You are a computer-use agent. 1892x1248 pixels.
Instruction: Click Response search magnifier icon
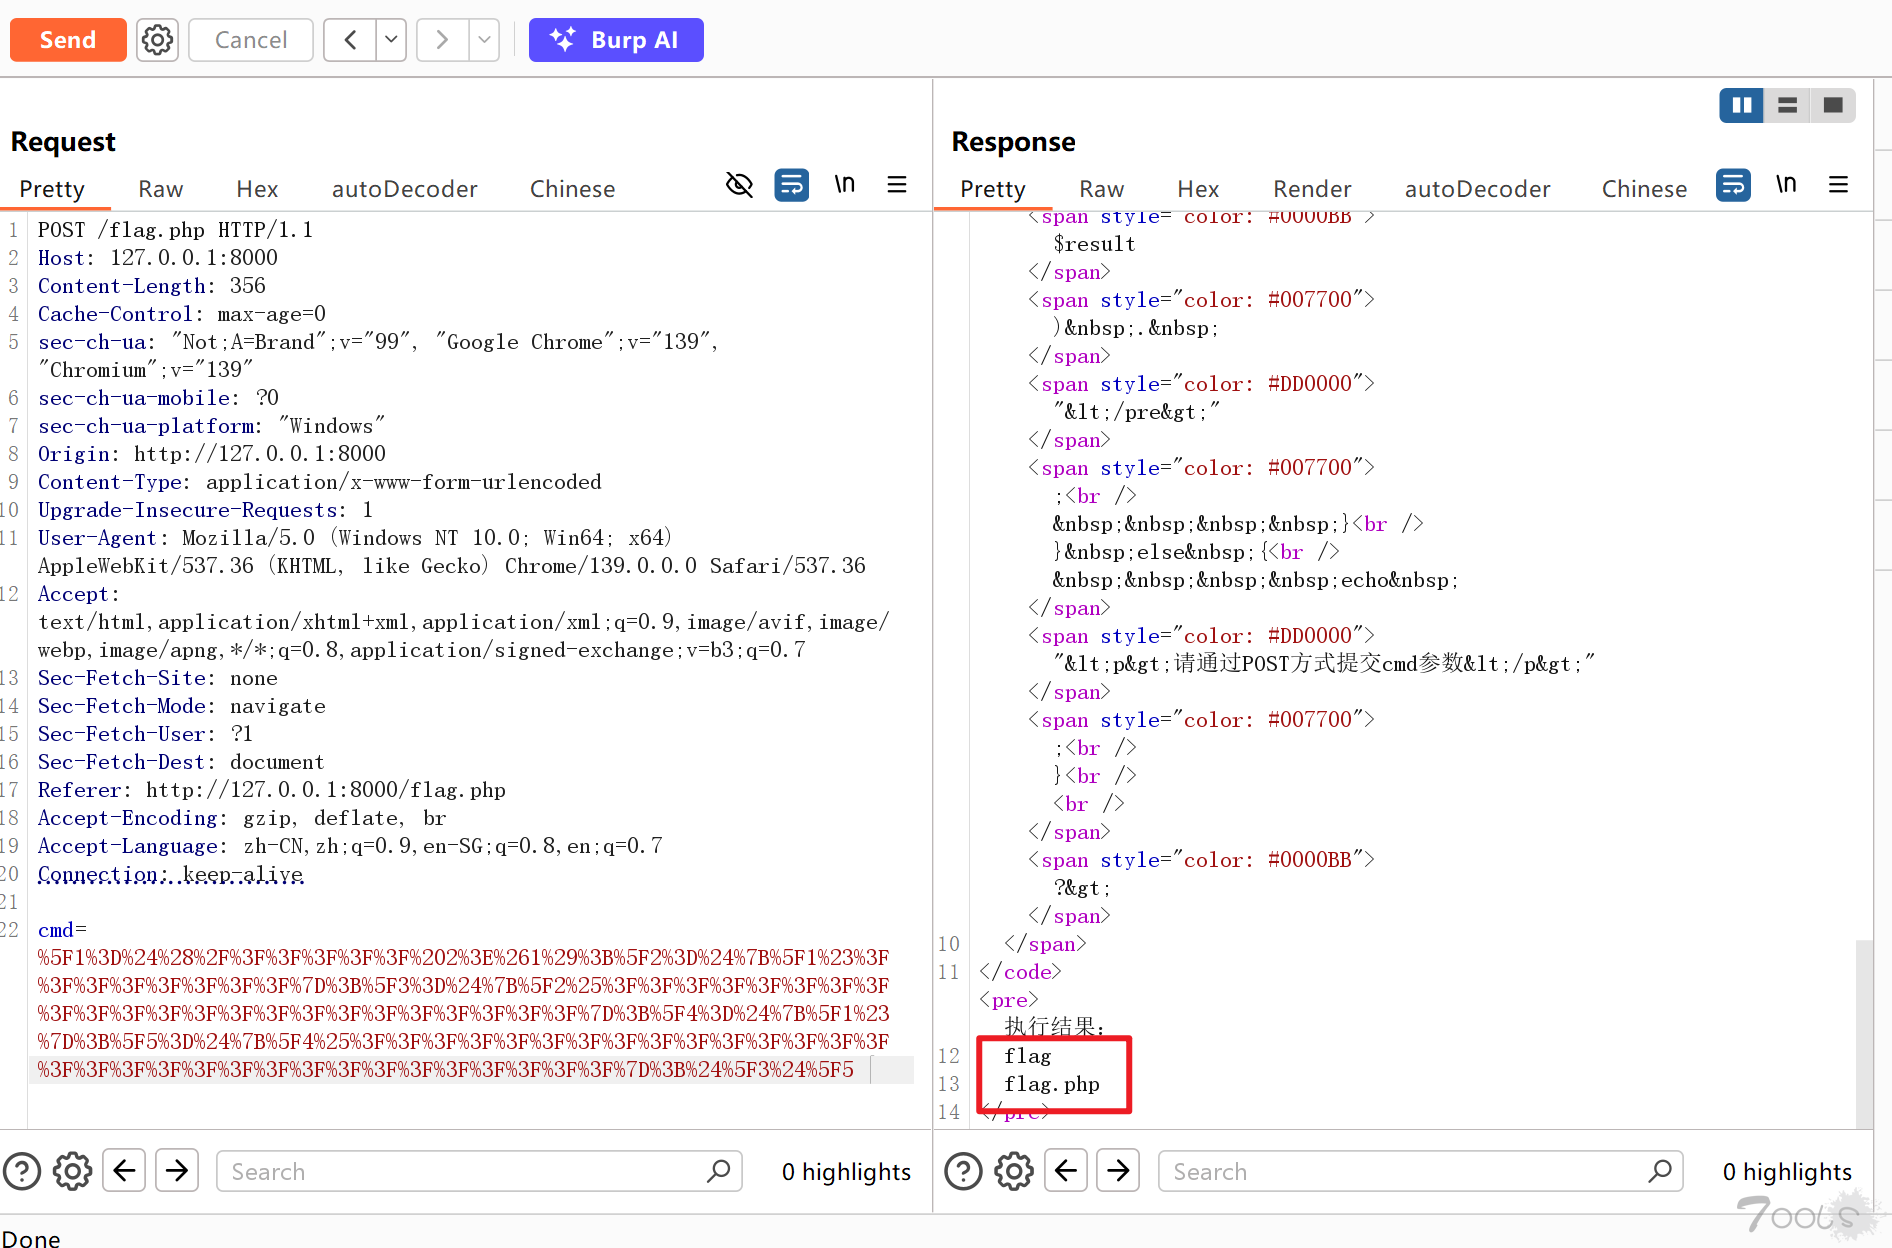click(x=1660, y=1171)
